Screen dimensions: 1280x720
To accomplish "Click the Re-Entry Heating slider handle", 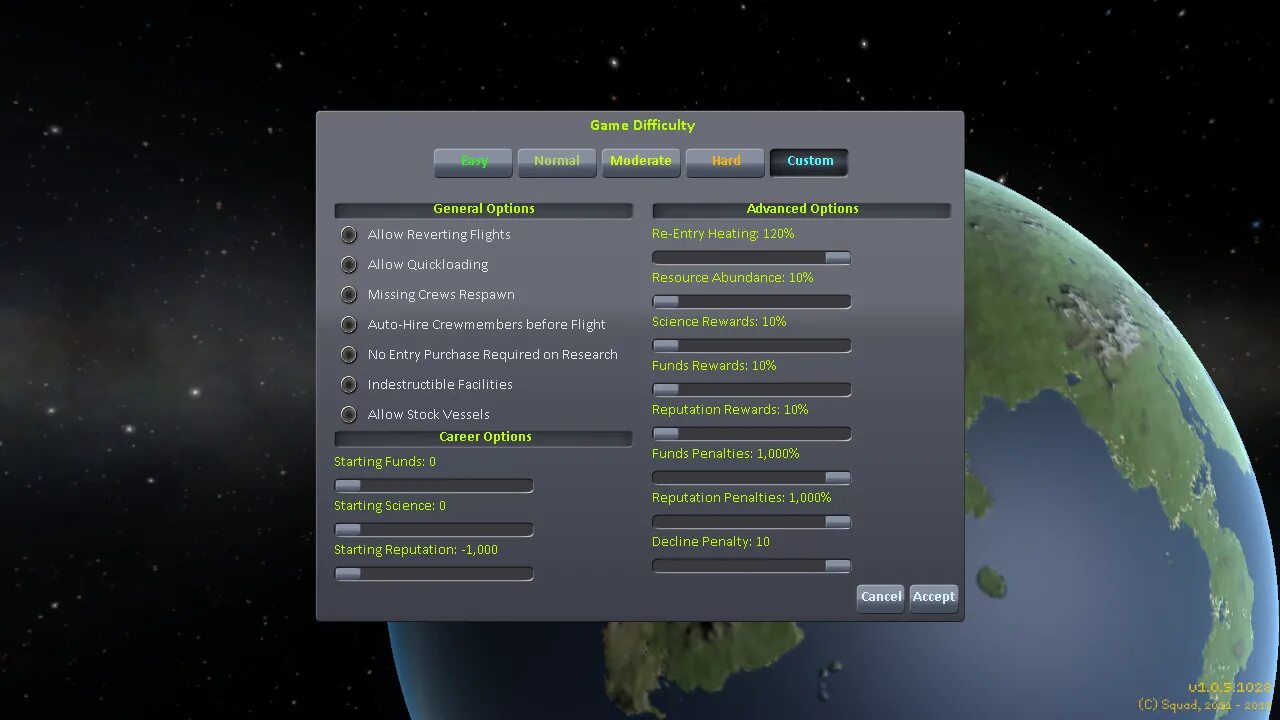I will 838,258.
